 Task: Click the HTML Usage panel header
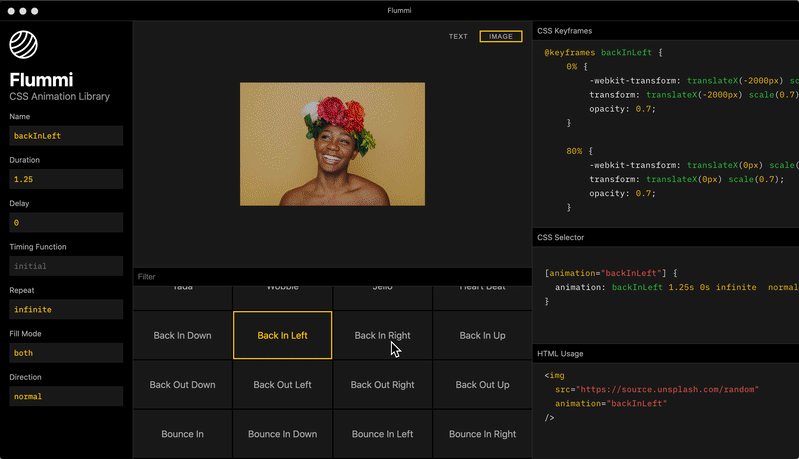(665, 354)
